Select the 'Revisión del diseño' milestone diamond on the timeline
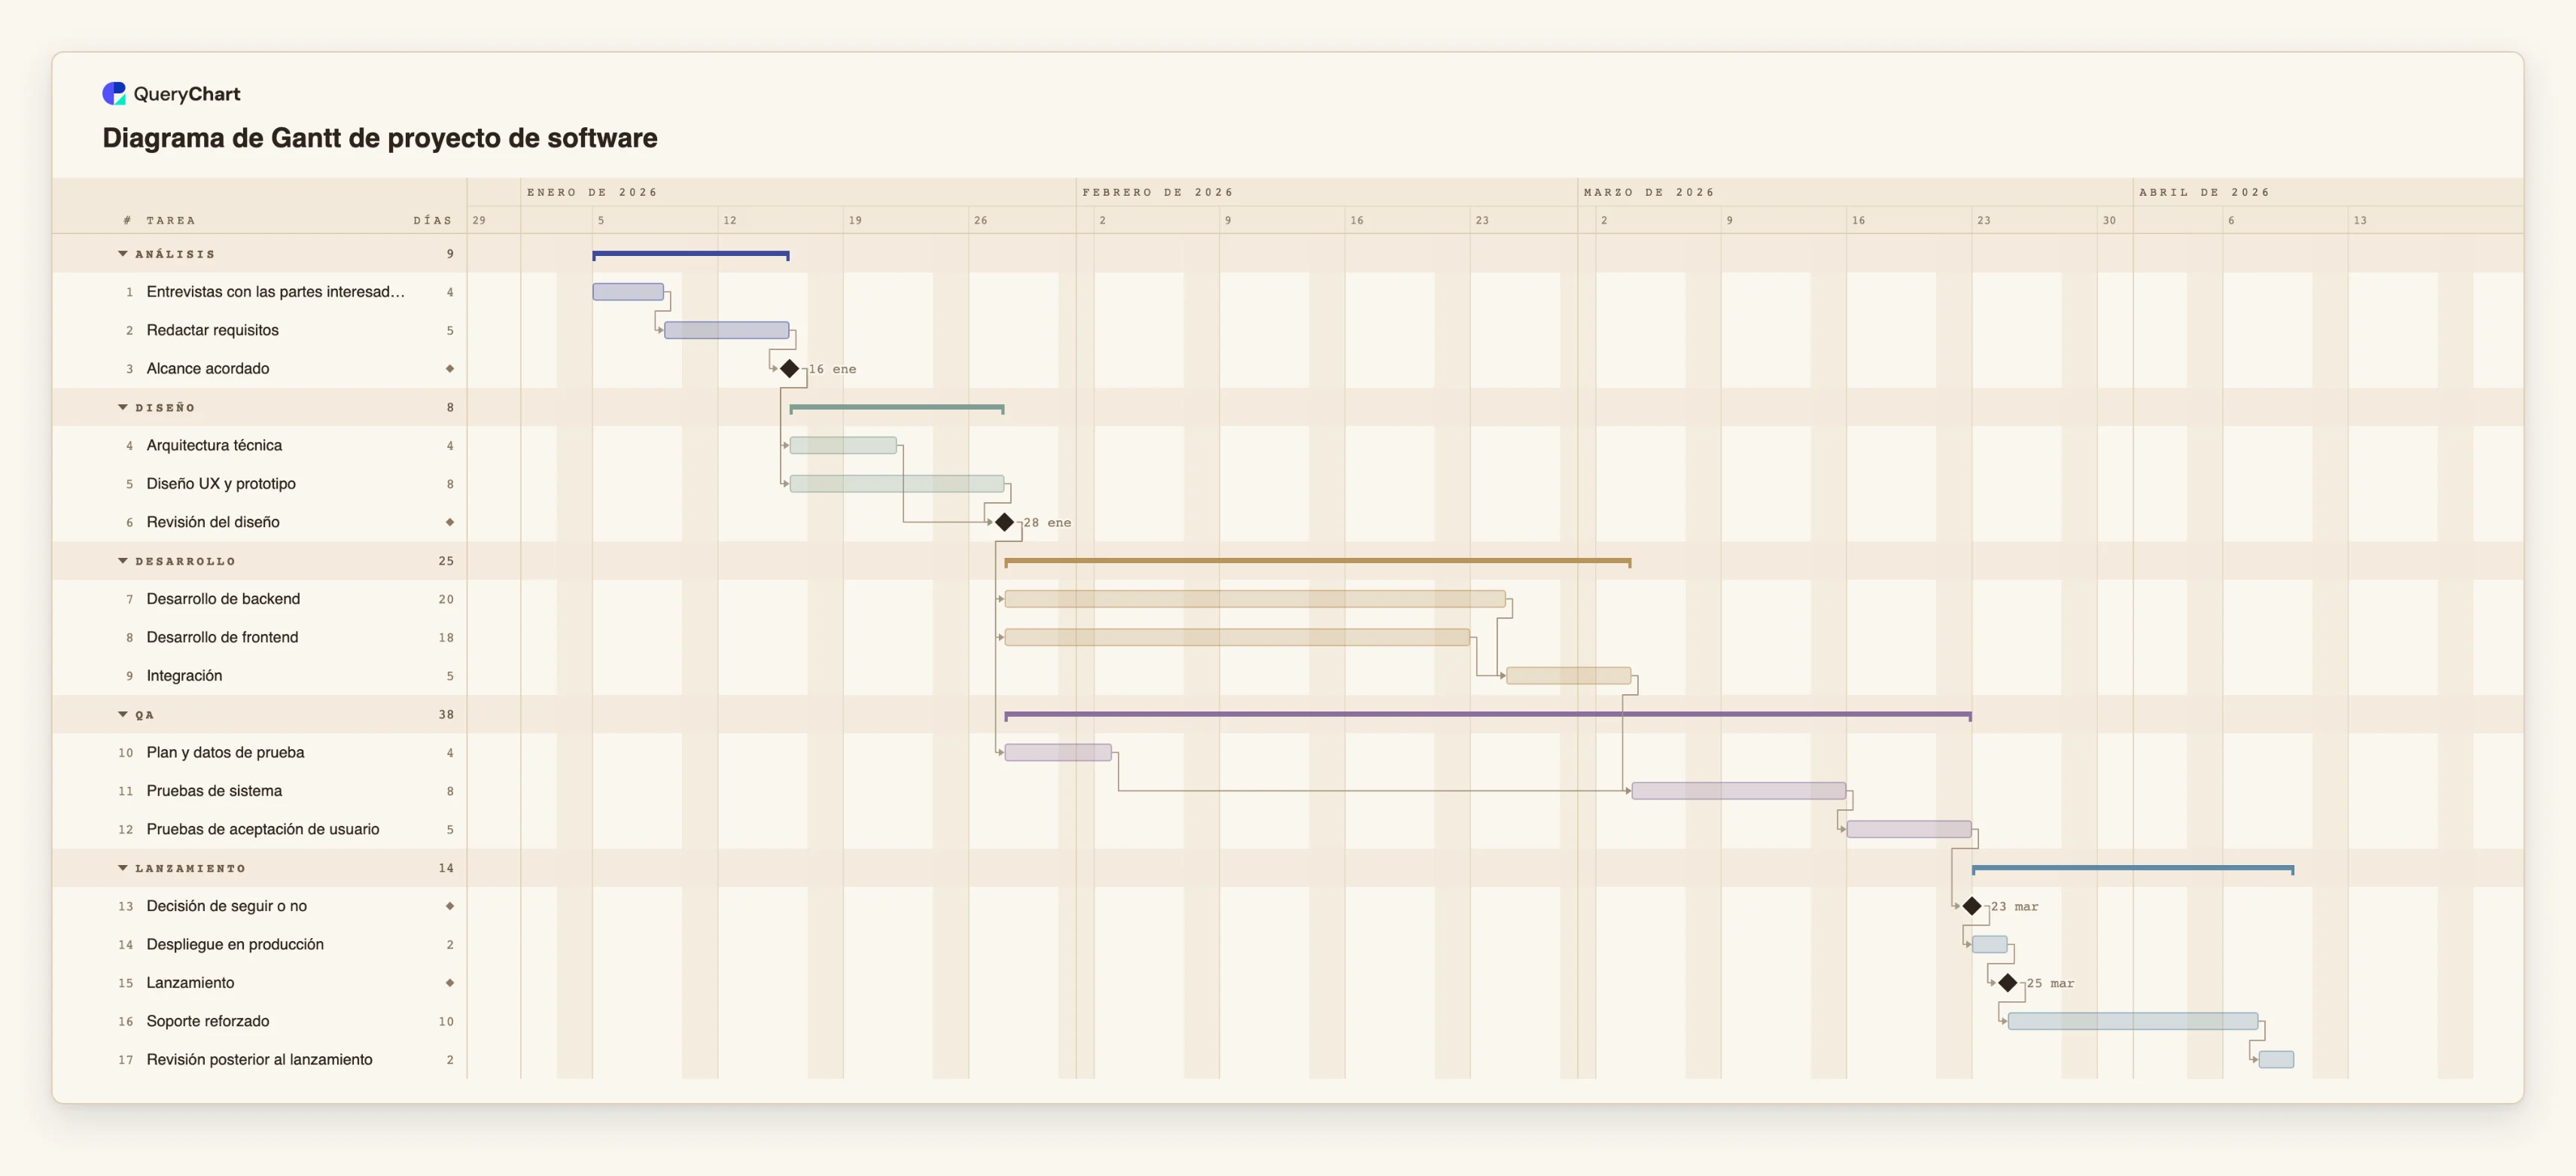Screen dimensions: 2576x1176 (x=1004, y=522)
